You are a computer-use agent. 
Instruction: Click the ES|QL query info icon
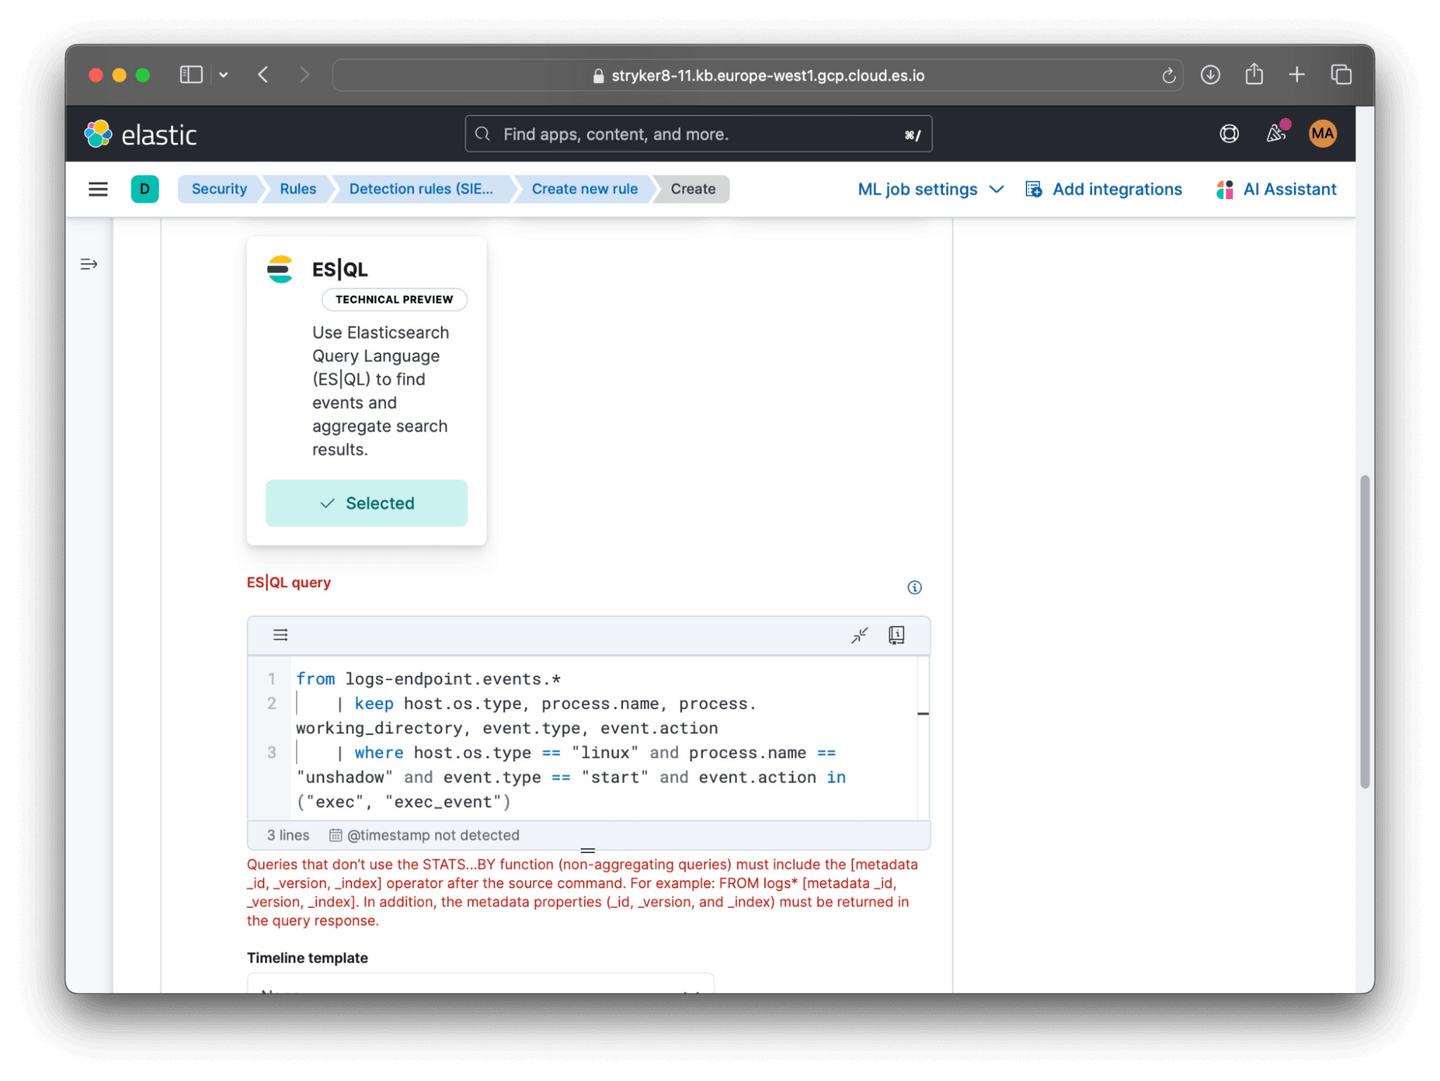(914, 587)
